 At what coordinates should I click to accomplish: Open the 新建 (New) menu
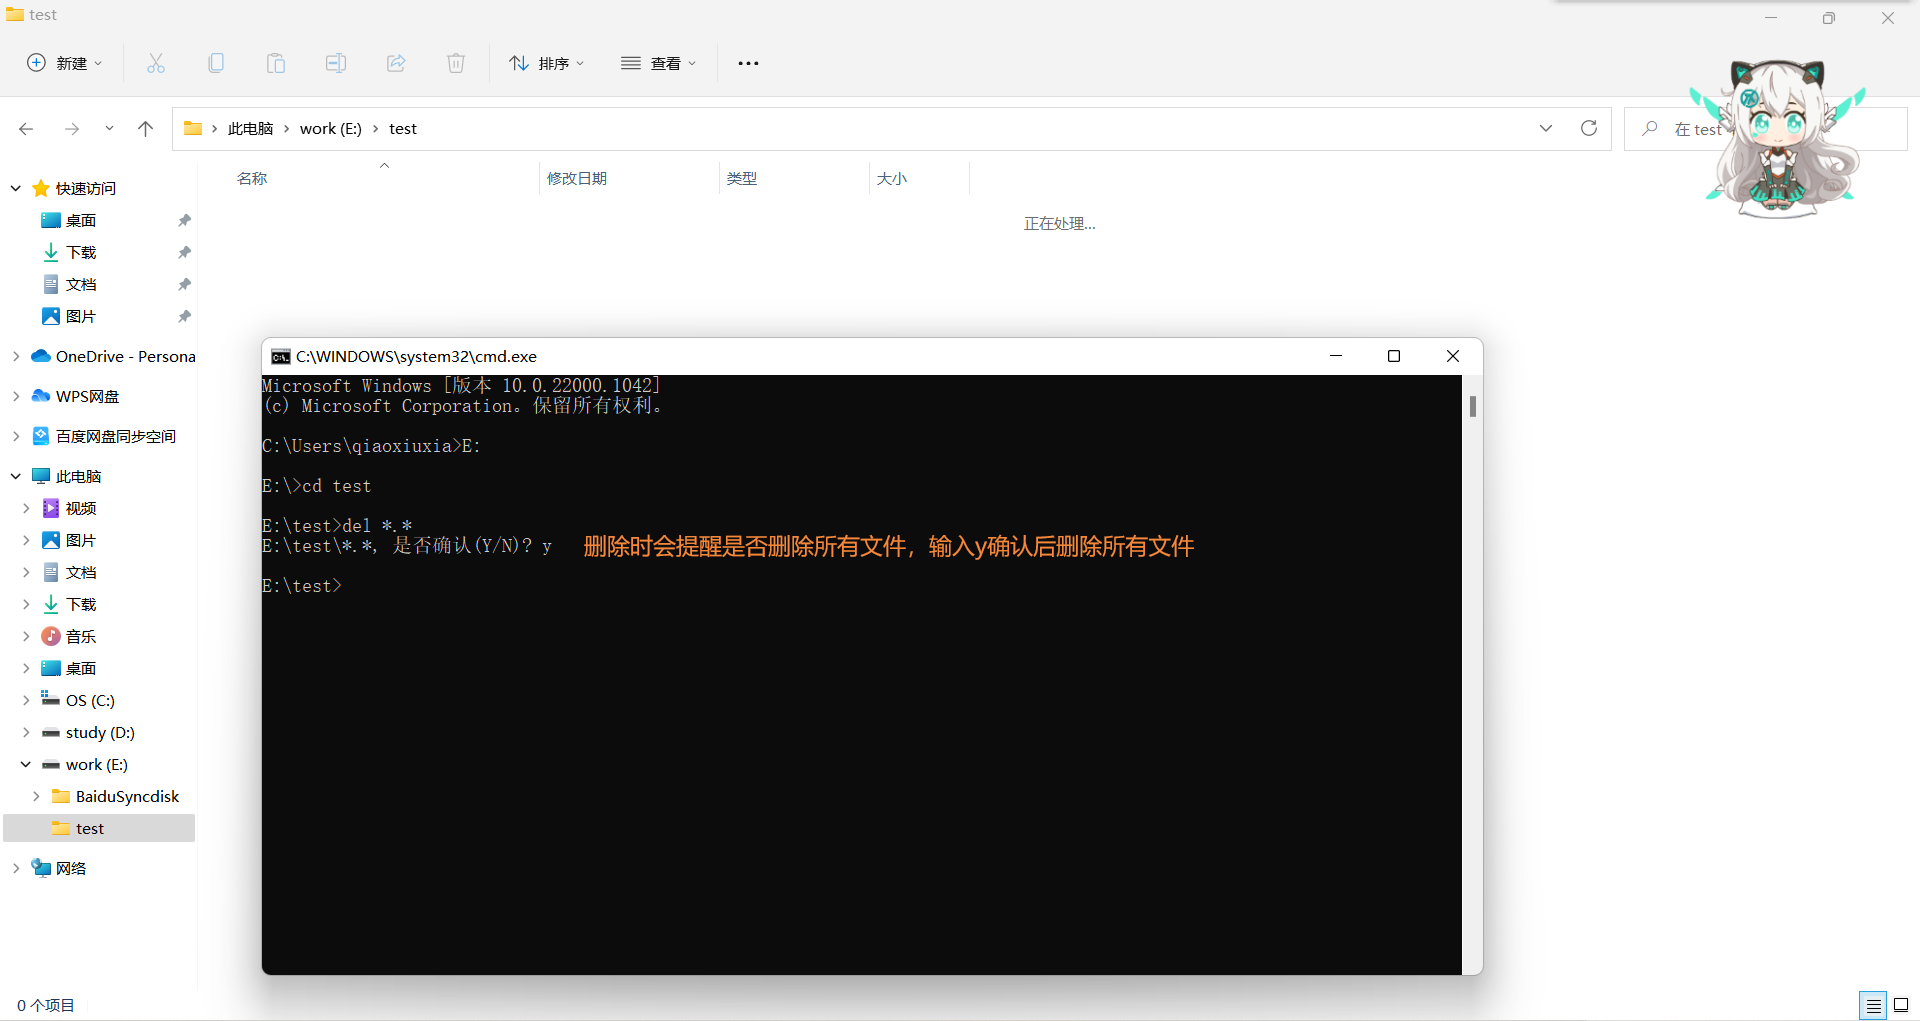pos(64,63)
